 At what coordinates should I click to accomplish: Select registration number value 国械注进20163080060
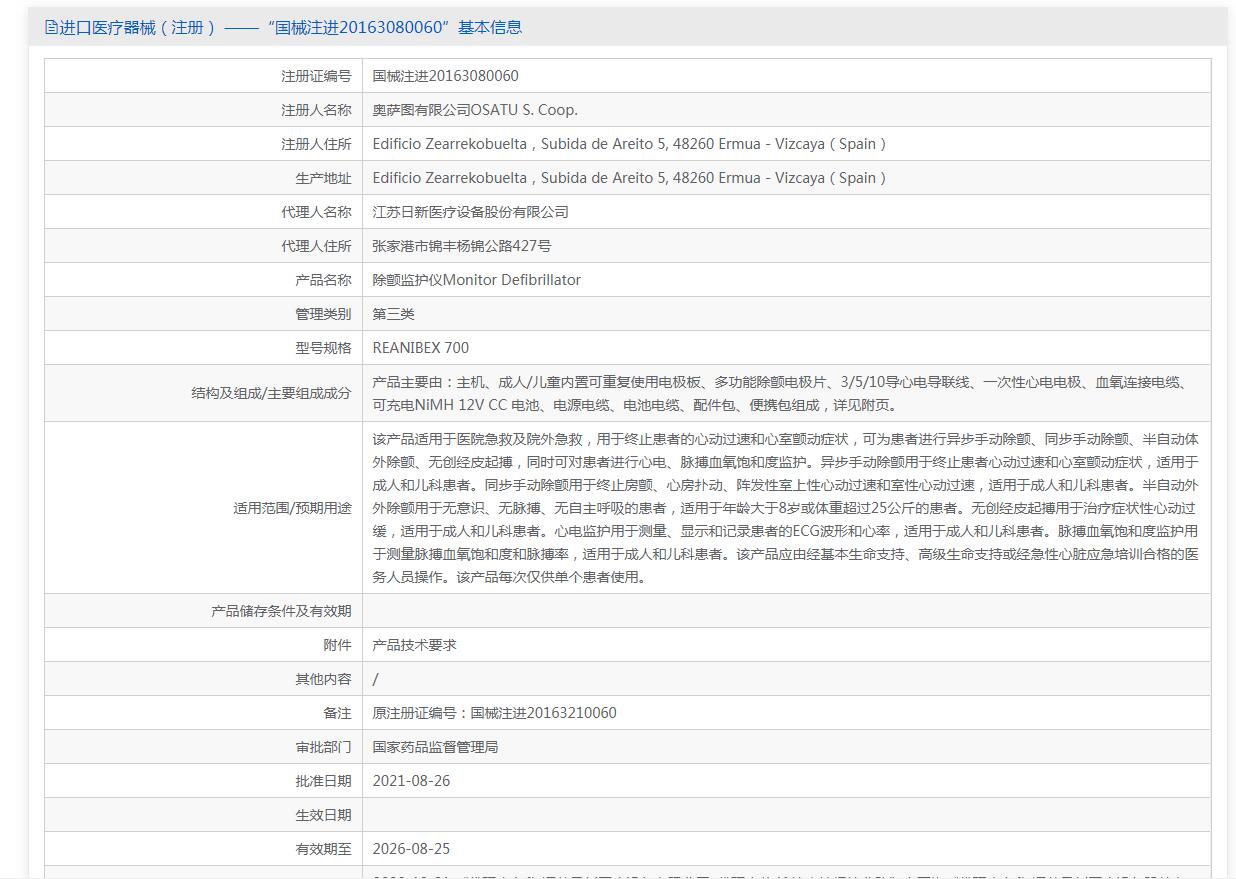(x=445, y=76)
